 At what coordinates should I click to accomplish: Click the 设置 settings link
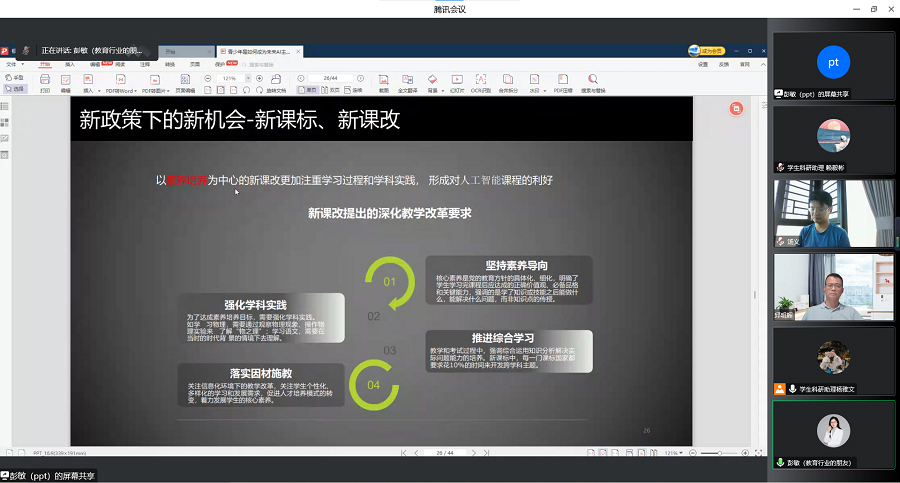coord(699,64)
